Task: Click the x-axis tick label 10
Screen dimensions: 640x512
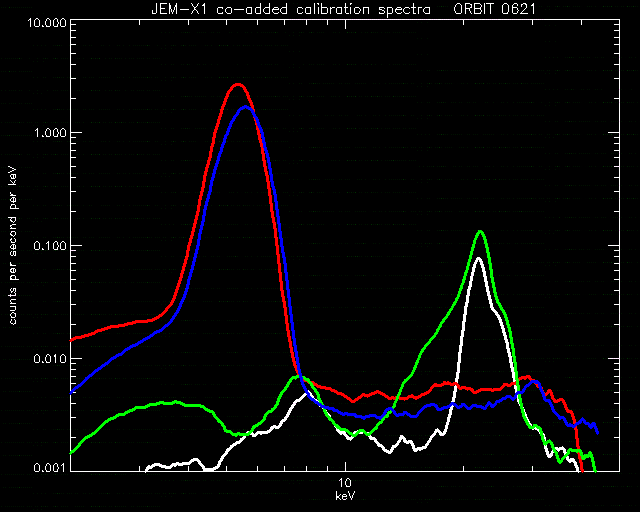Action: tap(345, 483)
